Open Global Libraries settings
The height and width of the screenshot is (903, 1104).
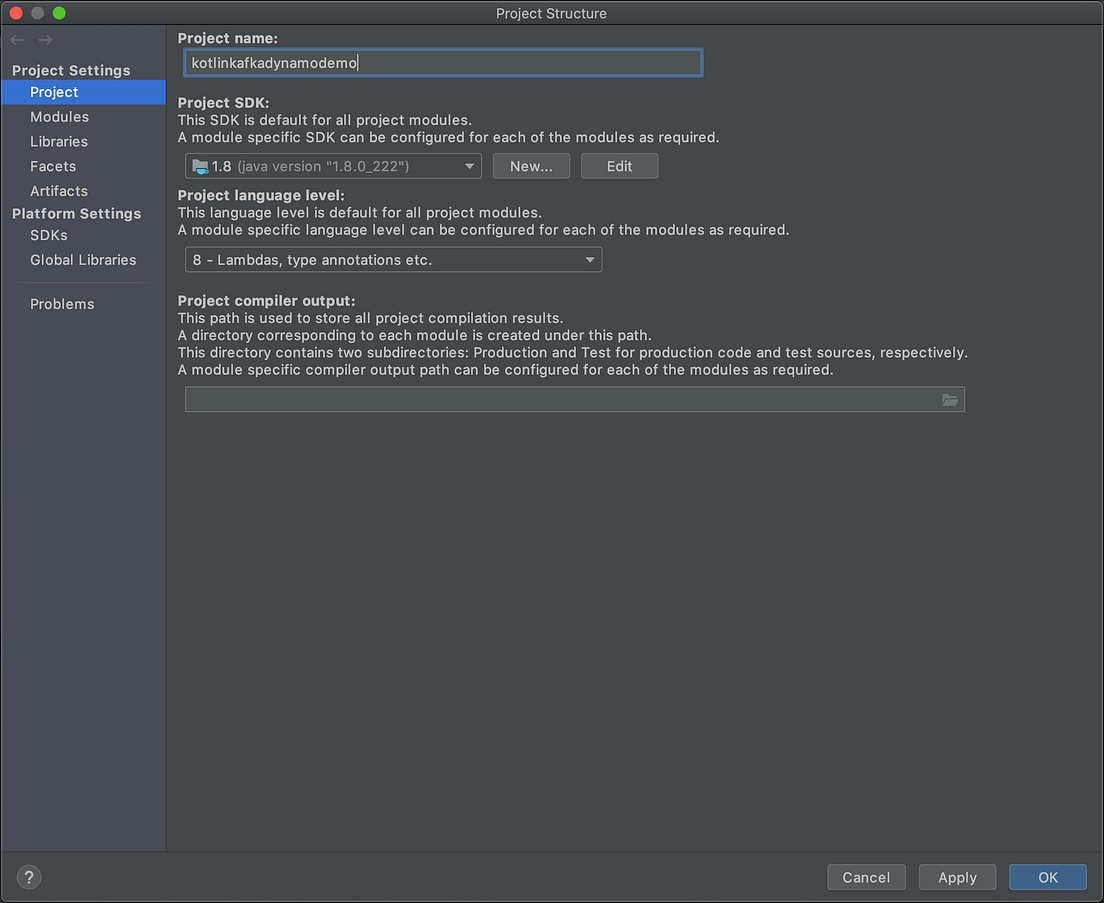83,259
